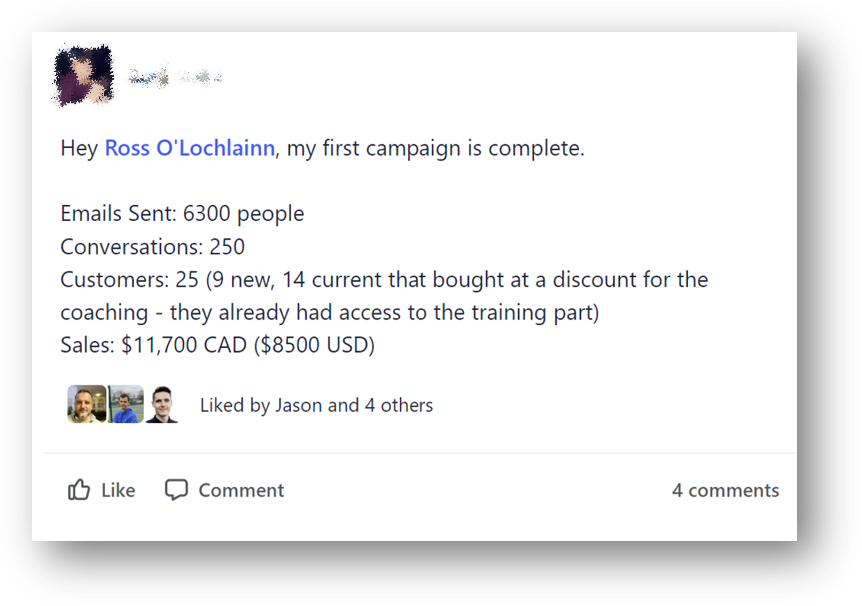The width and height of the screenshot is (862, 606).
Task: Click the "Conversations: 250" line
Action: tap(152, 247)
